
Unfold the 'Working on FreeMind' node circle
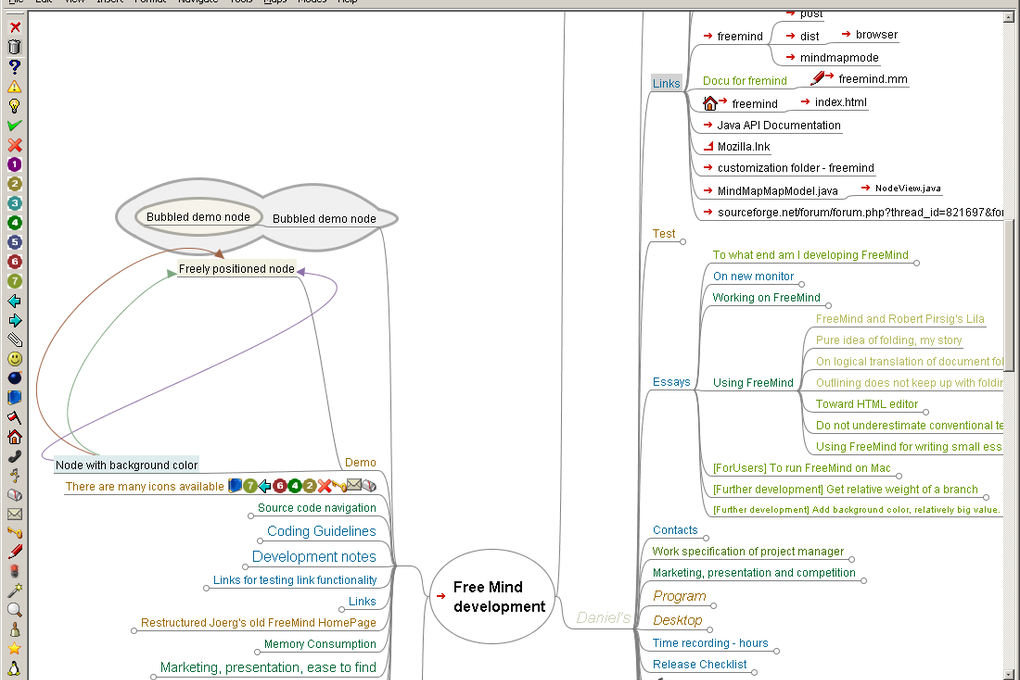(x=828, y=306)
